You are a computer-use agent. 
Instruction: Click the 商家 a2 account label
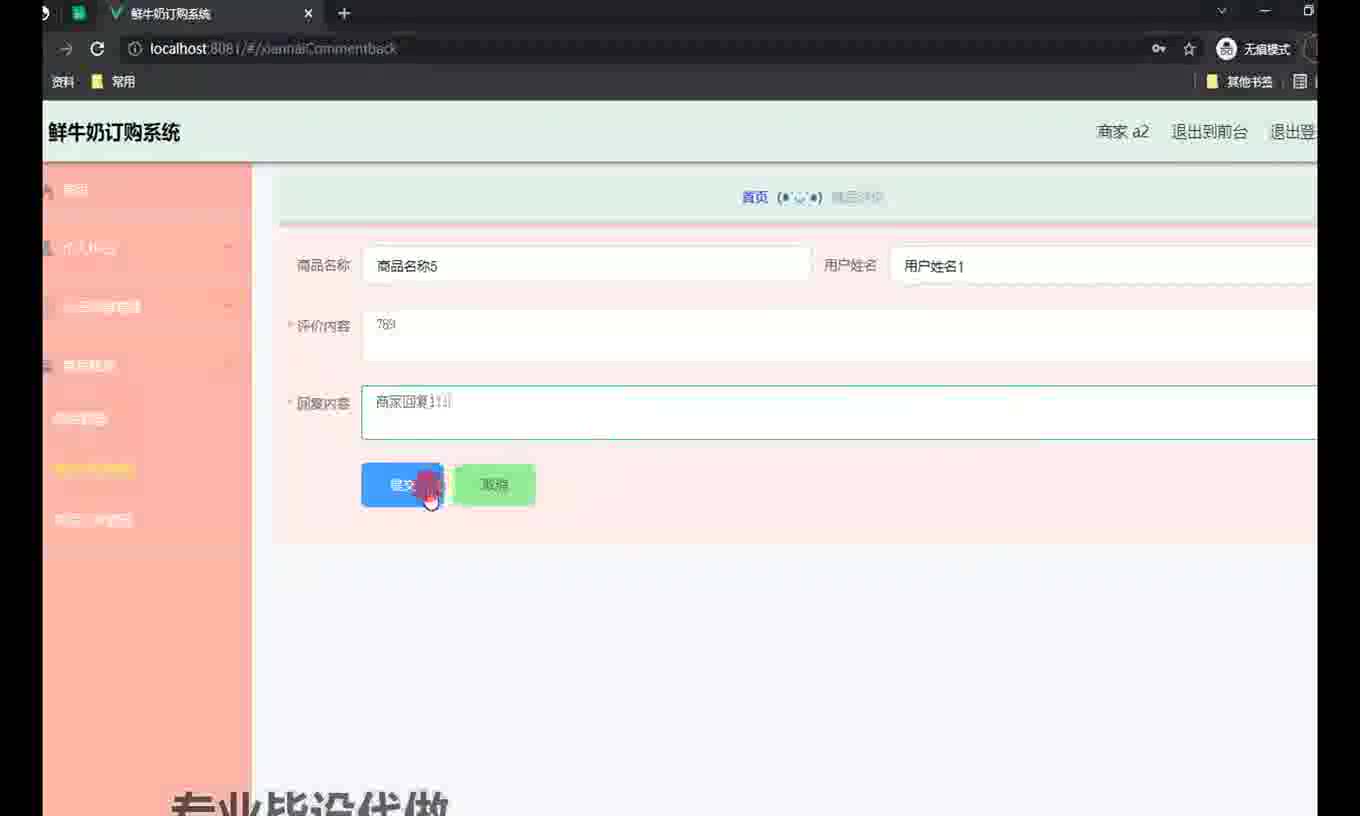[x=1123, y=132]
